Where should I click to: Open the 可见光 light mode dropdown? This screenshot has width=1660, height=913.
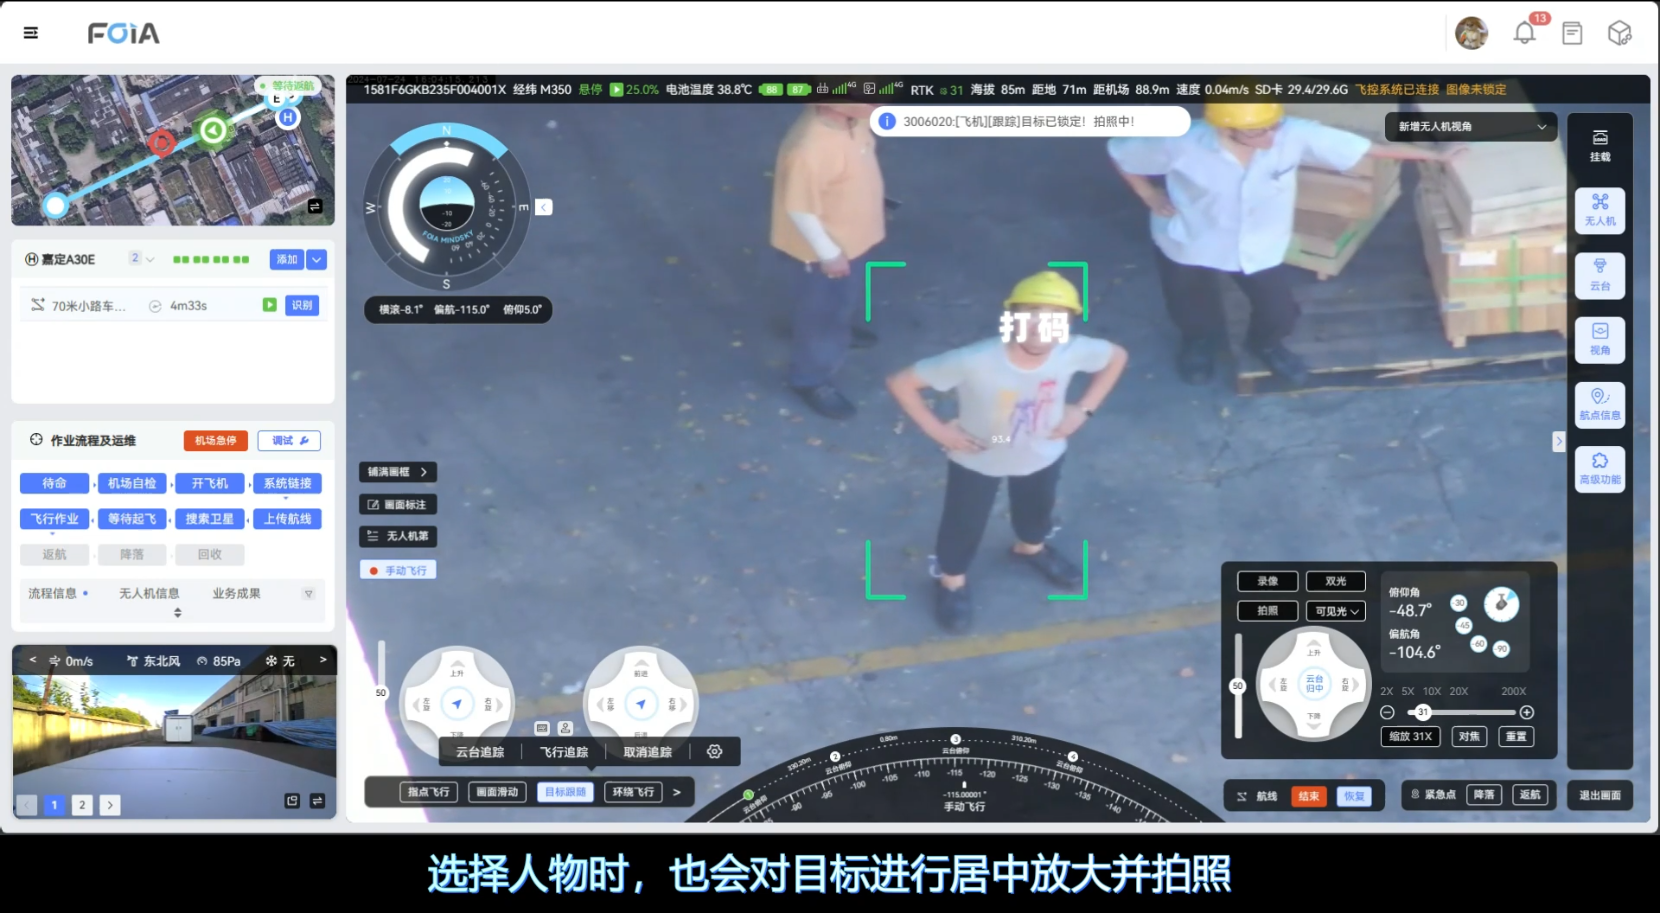click(1336, 611)
